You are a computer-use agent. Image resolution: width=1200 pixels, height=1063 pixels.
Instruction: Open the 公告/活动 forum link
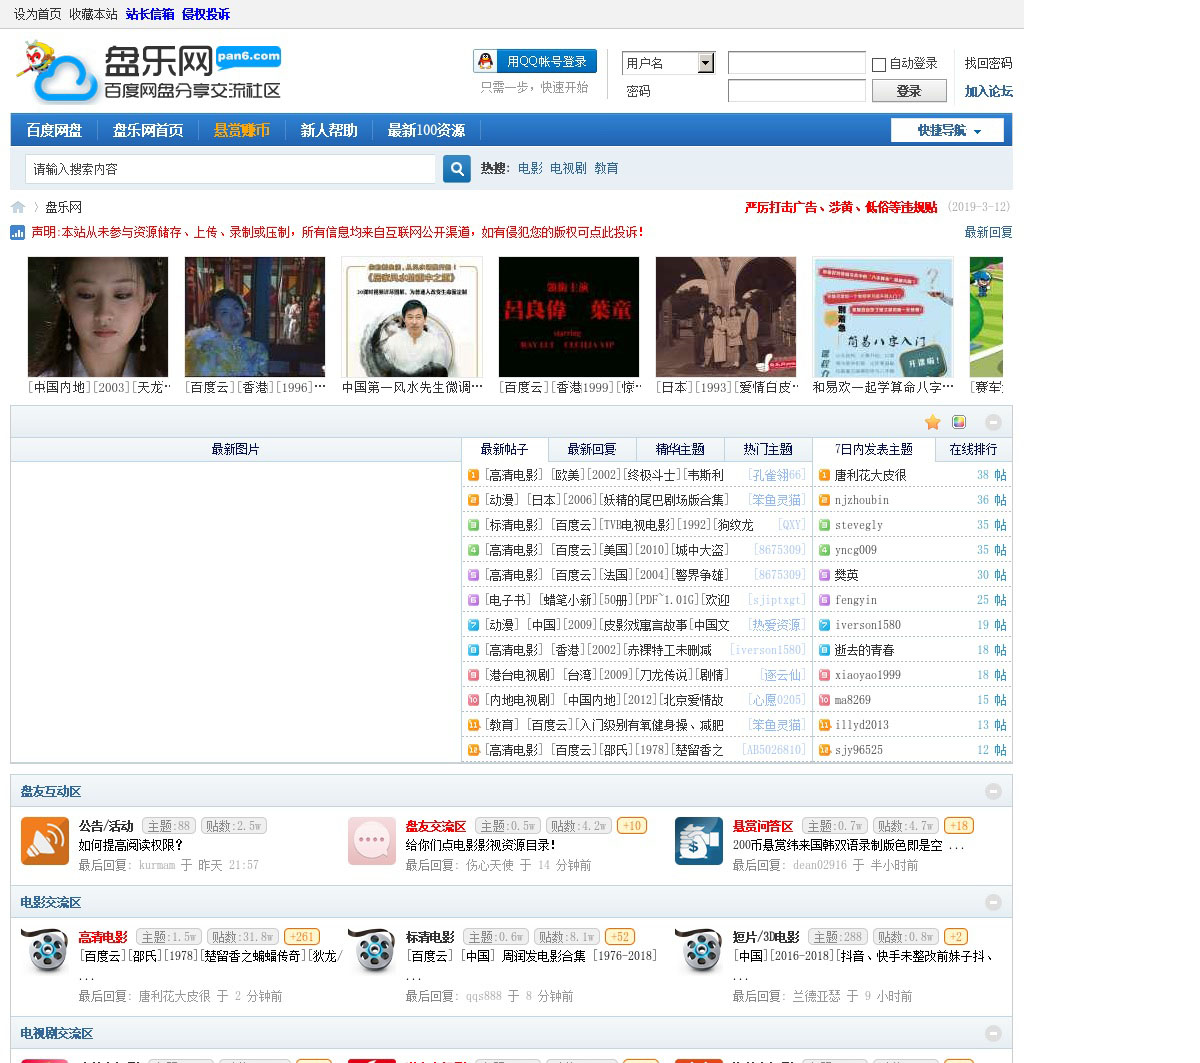point(106,826)
